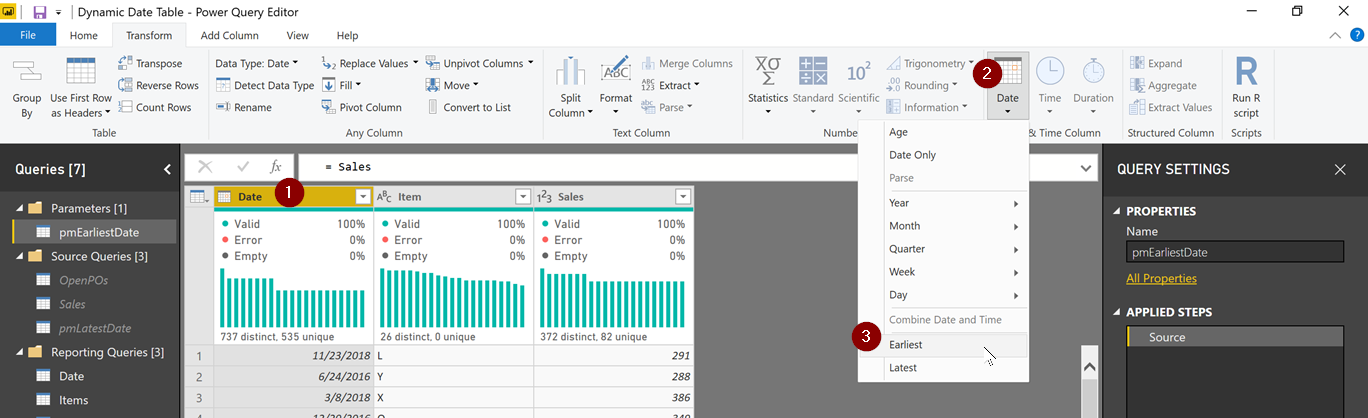This screenshot has width=1368, height=418.
Task: Close the Query Settings pane
Action: pos(1340,170)
